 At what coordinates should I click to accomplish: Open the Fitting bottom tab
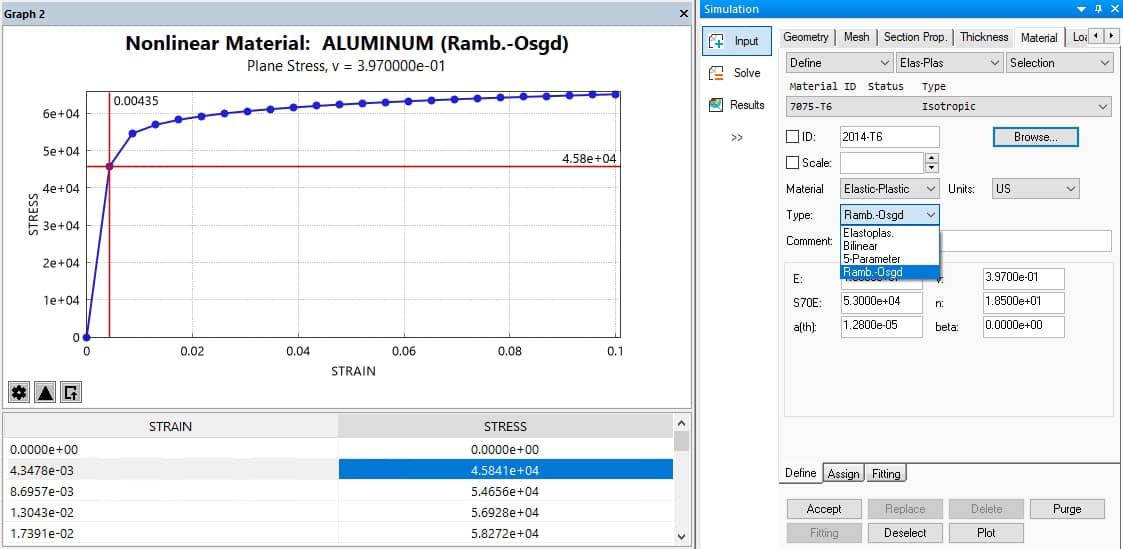[x=885, y=474]
